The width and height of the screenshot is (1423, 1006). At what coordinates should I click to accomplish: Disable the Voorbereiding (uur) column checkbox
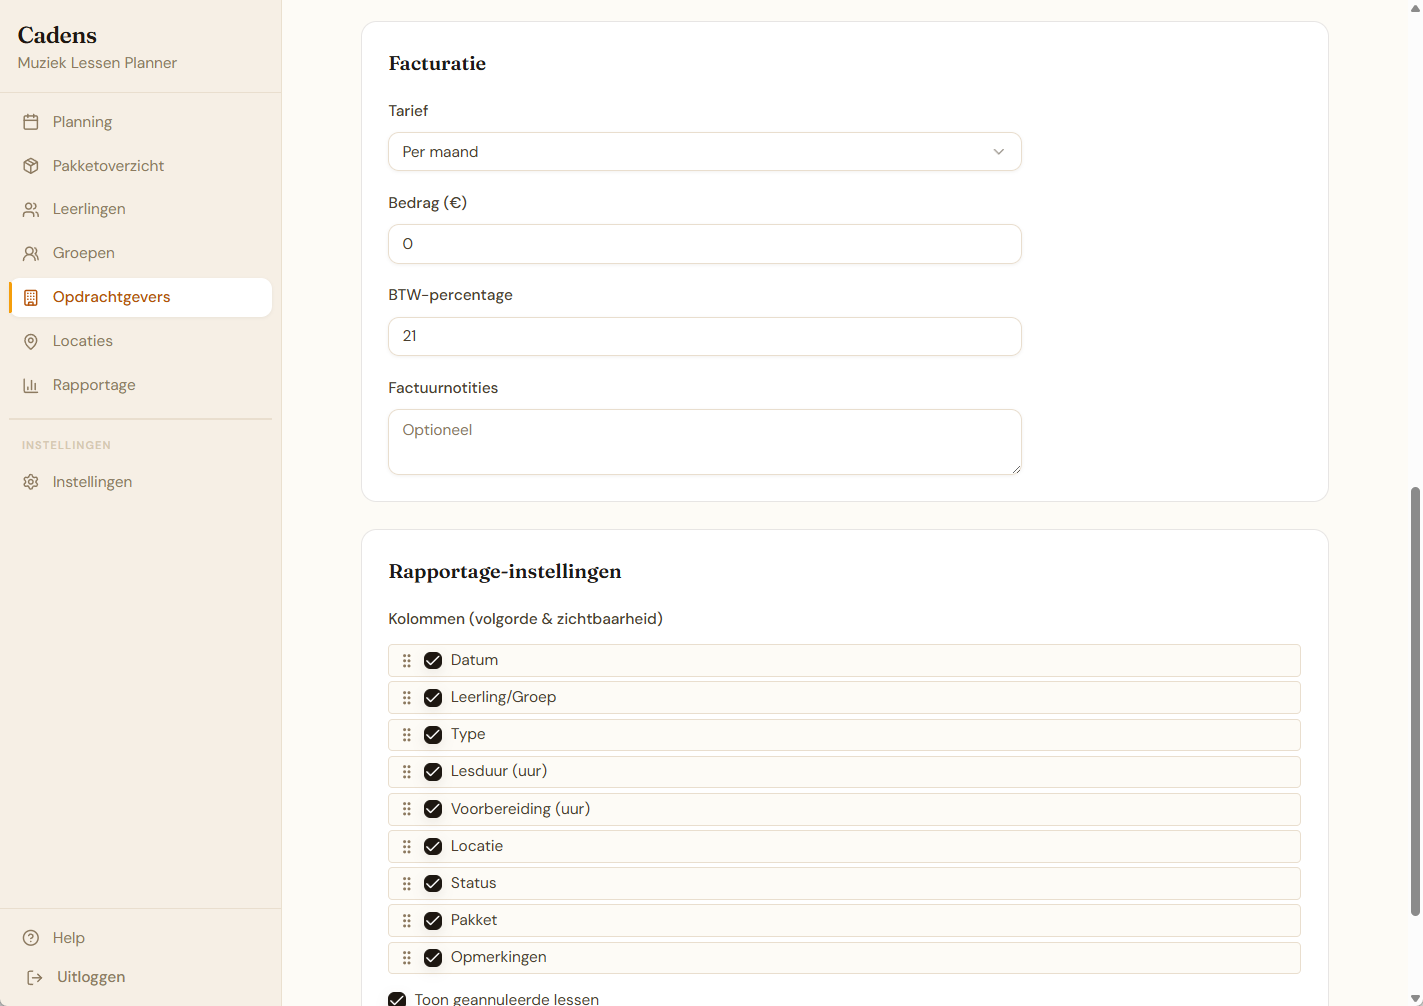(x=433, y=809)
